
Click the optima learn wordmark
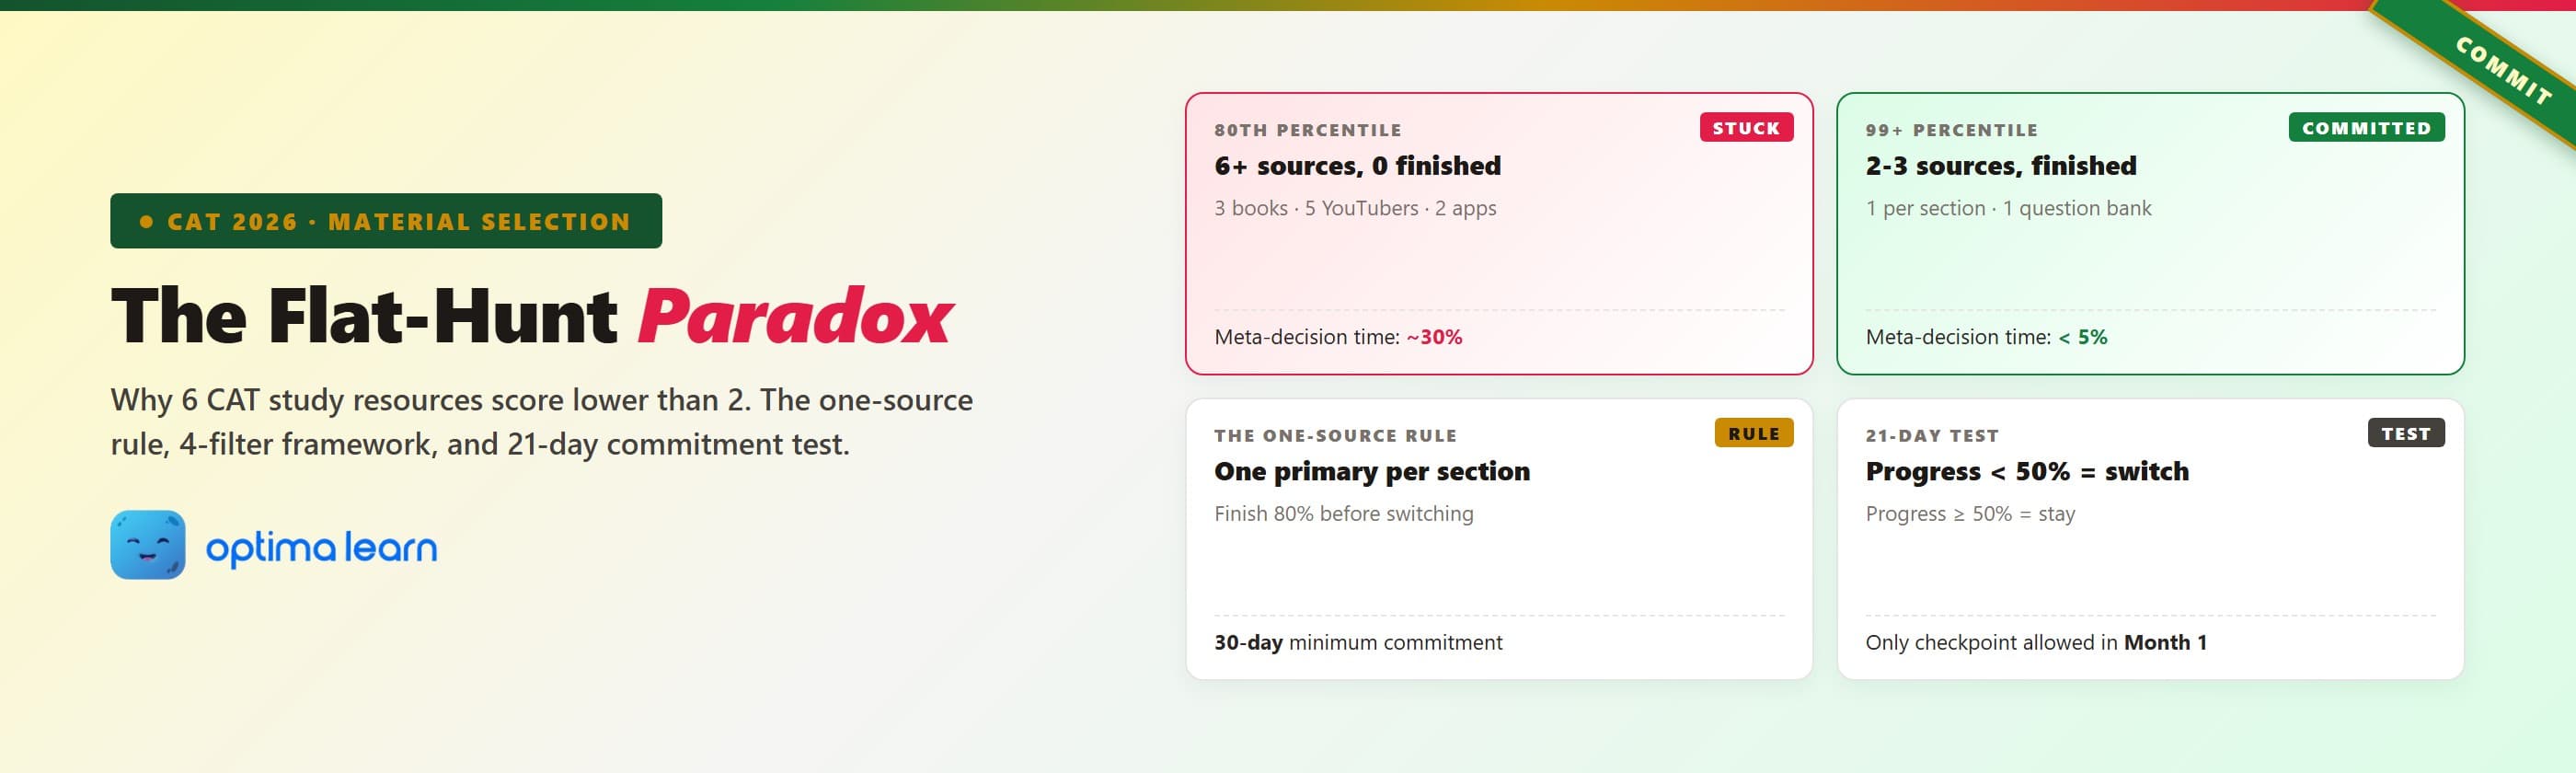[321, 548]
